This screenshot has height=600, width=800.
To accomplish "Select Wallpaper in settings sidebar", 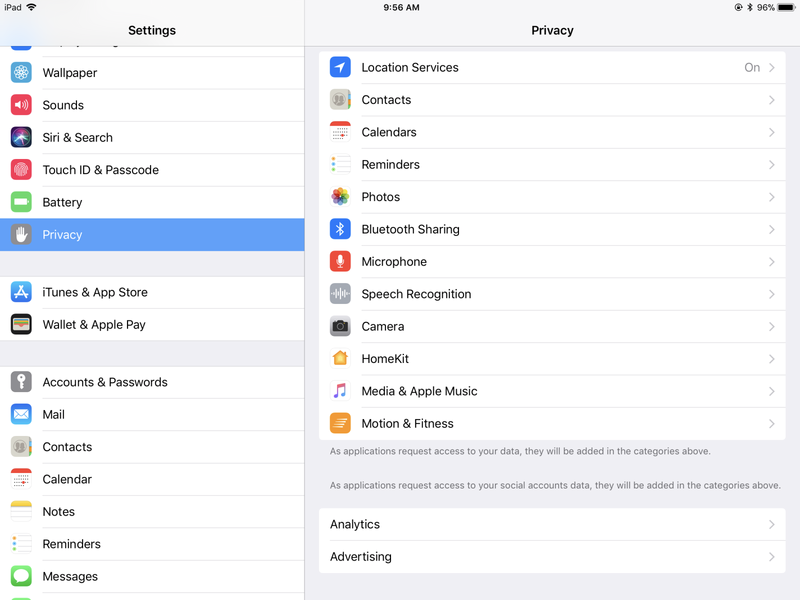I will [152, 72].
